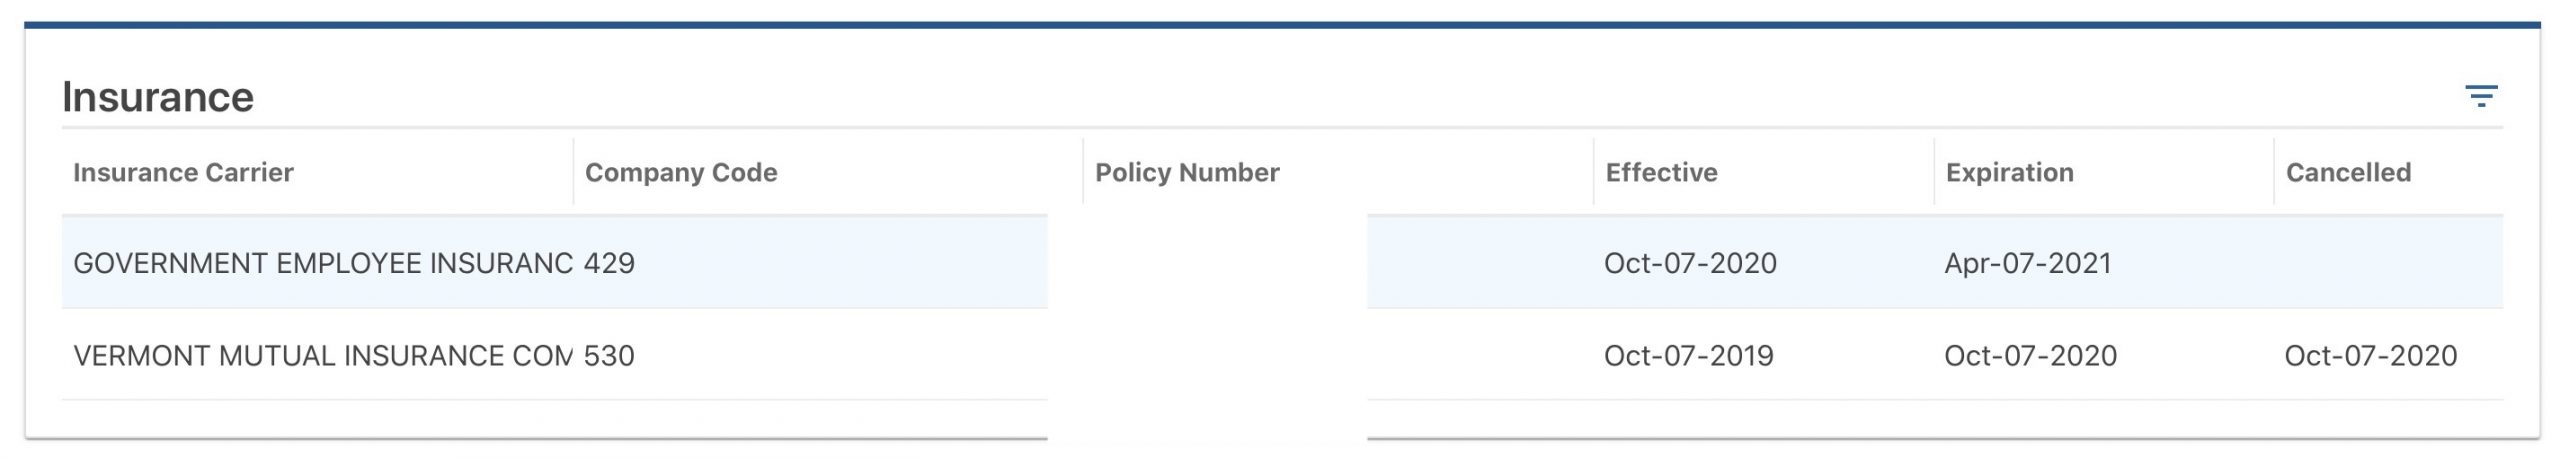Select the Cancelled column header
The image size is (2560, 458).
(2348, 172)
